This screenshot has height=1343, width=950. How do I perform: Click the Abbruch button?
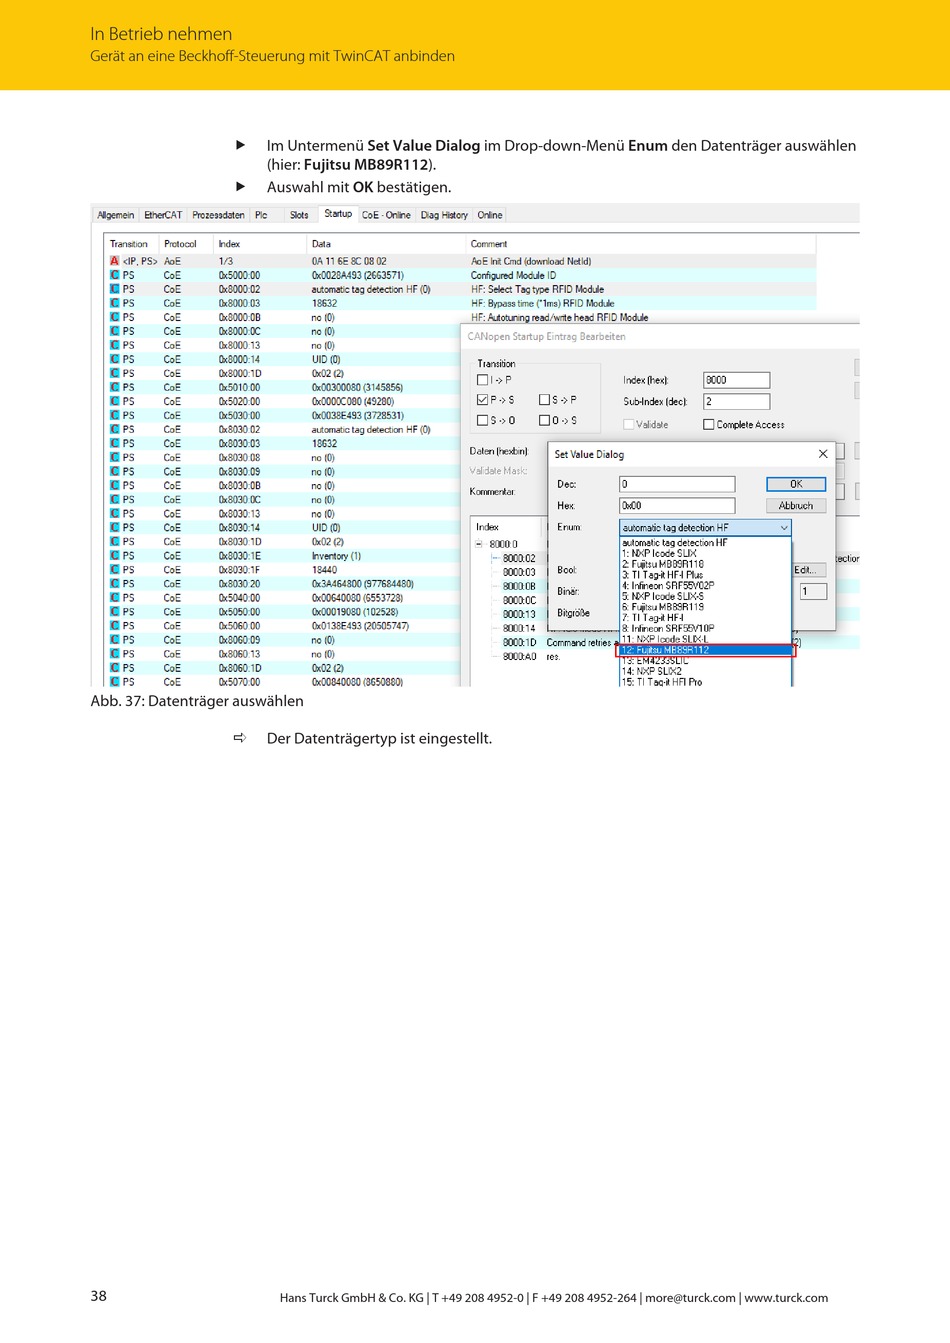796,506
